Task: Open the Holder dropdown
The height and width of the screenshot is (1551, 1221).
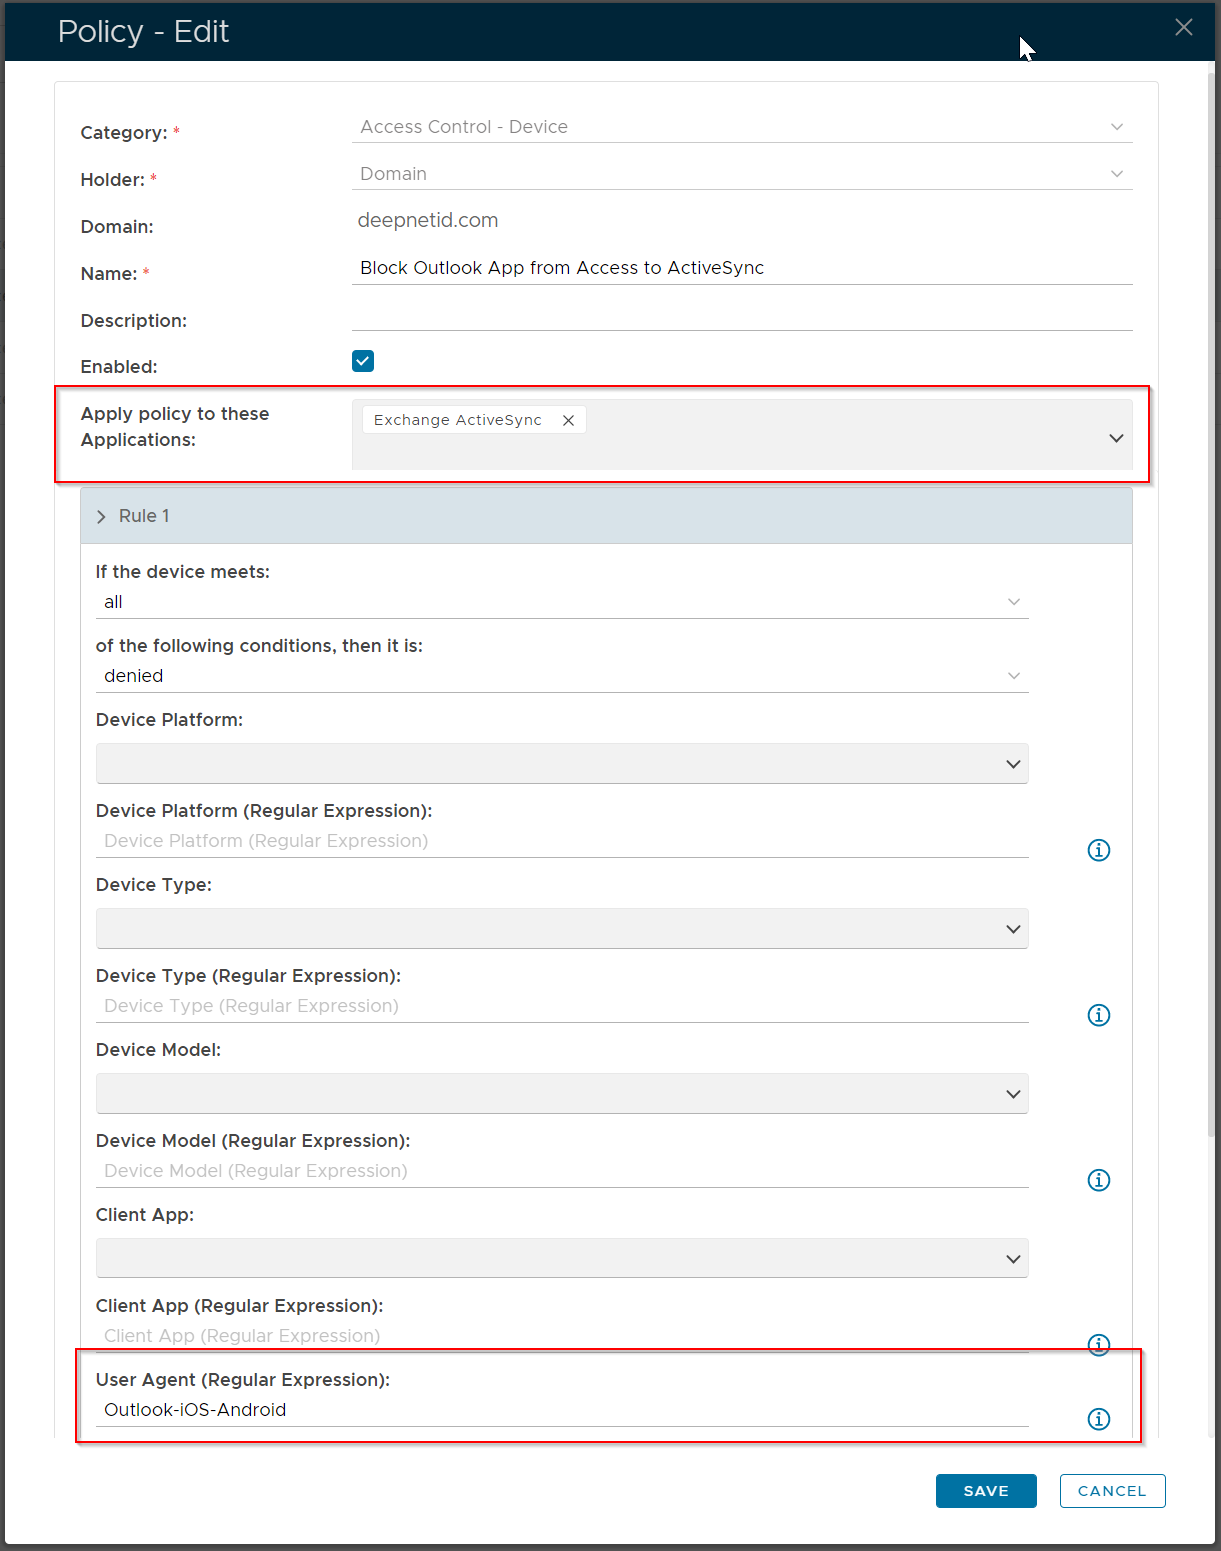Action: 741,174
